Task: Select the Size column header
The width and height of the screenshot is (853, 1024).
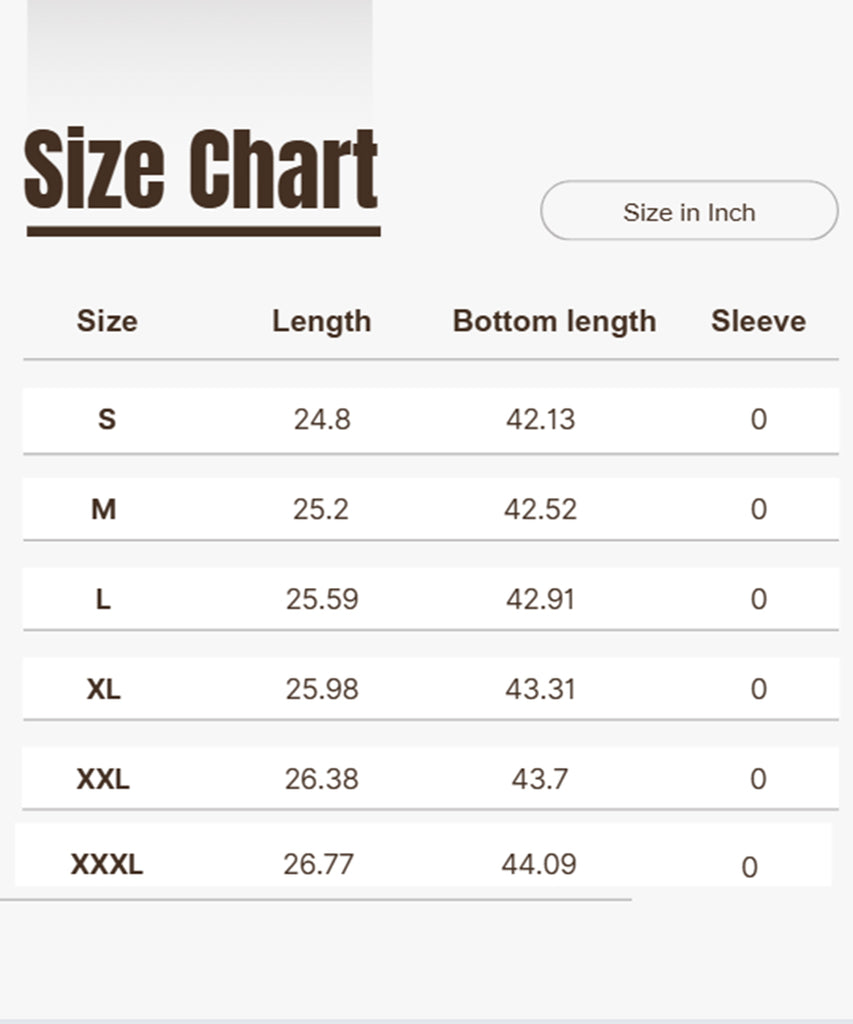Action: tap(107, 321)
